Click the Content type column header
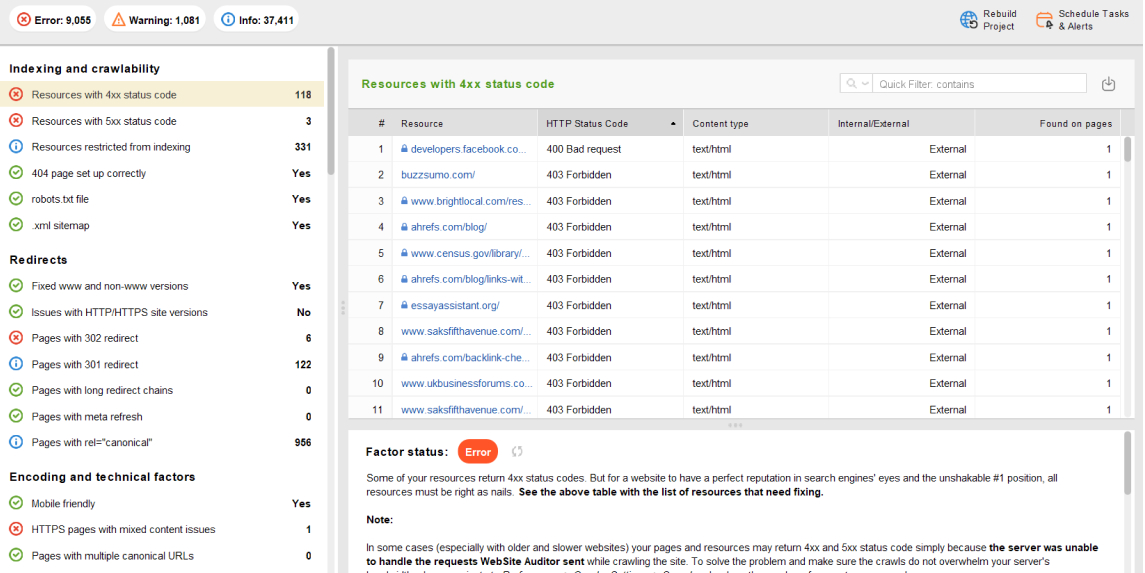1145x573 pixels. [756, 123]
